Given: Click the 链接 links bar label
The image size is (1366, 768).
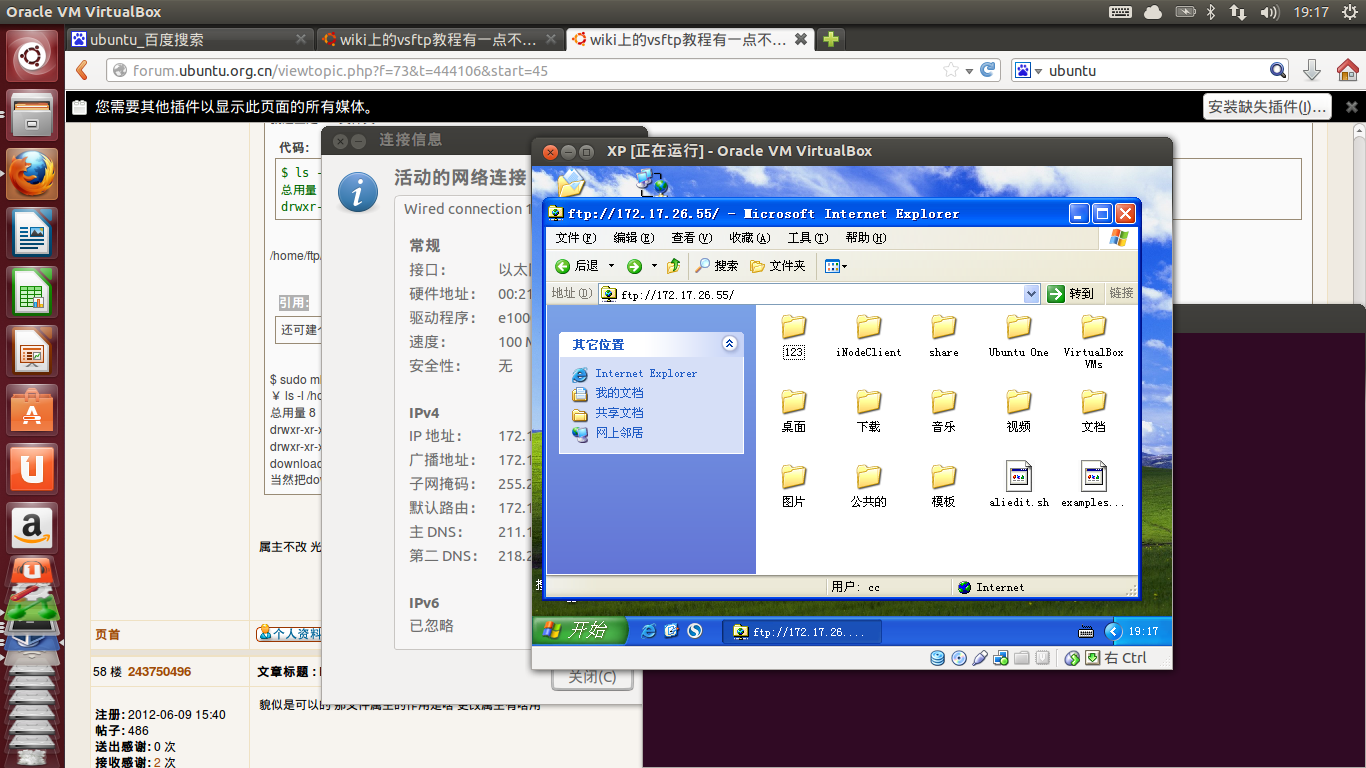Looking at the screenshot, I should [x=1121, y=293].
